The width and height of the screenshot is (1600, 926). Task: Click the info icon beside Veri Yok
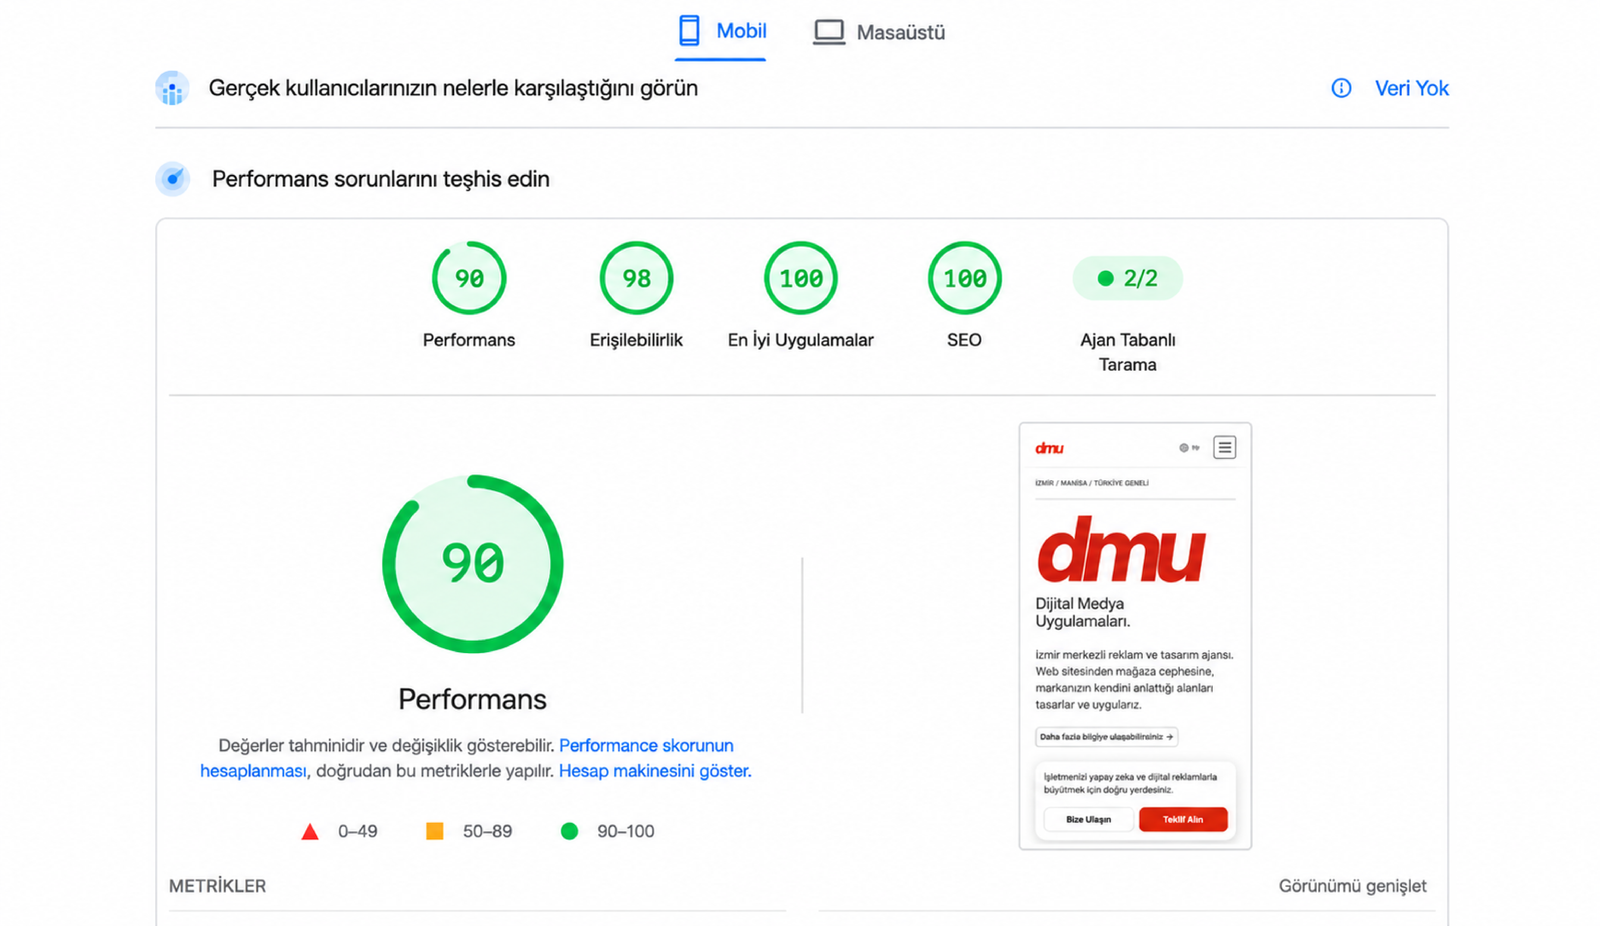pos(1341,88)
